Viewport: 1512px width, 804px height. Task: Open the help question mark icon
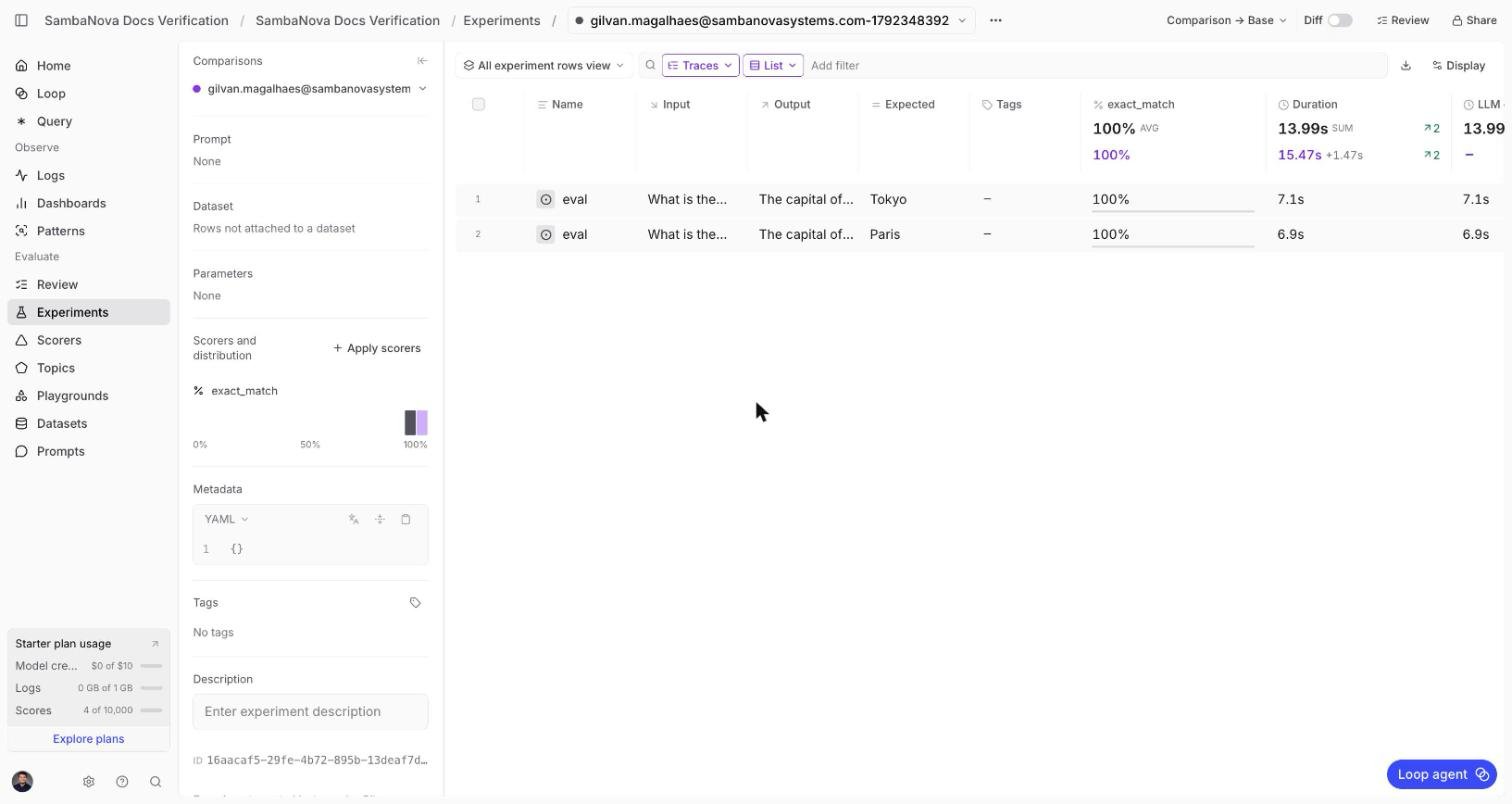122,781
